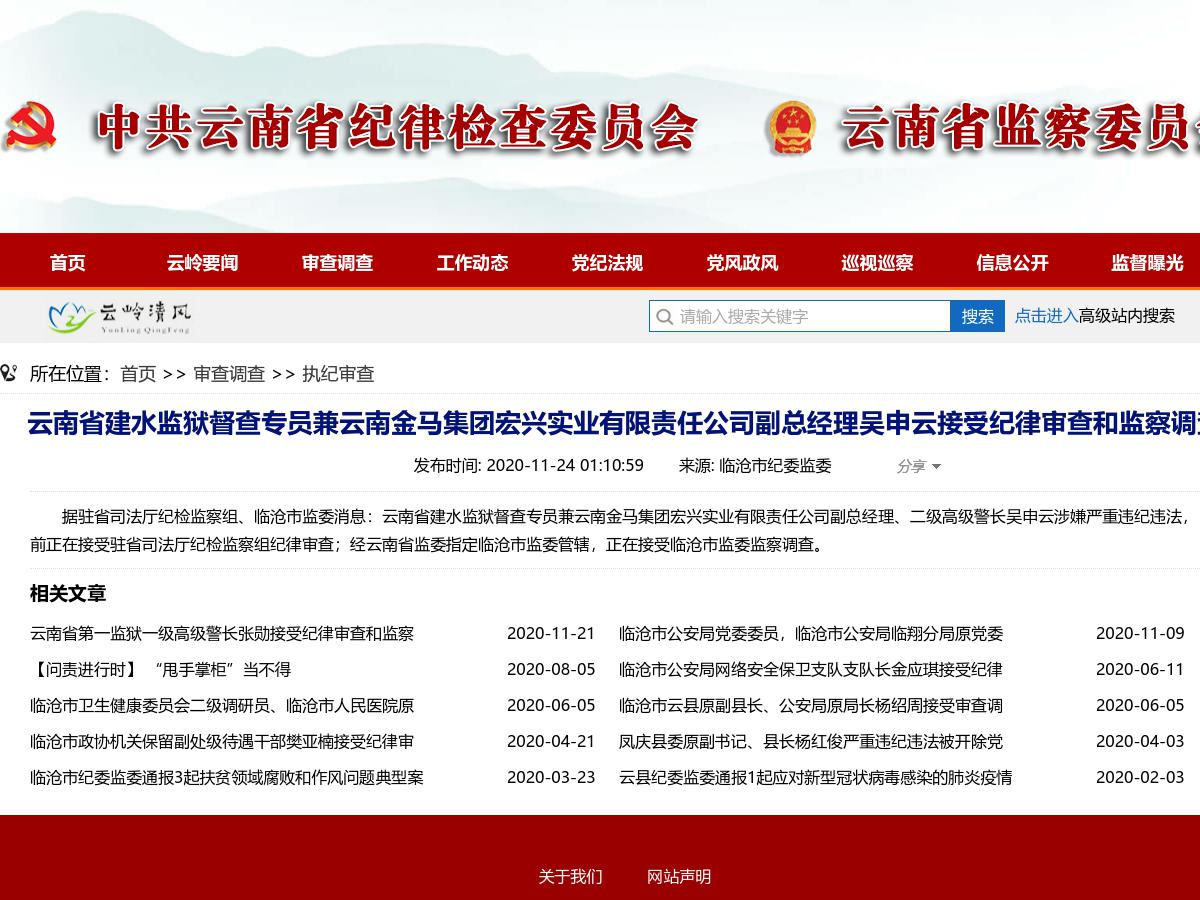Open the 巡视巡察 section
This screenshot has height=900, width=1200.
click(876, 262)
